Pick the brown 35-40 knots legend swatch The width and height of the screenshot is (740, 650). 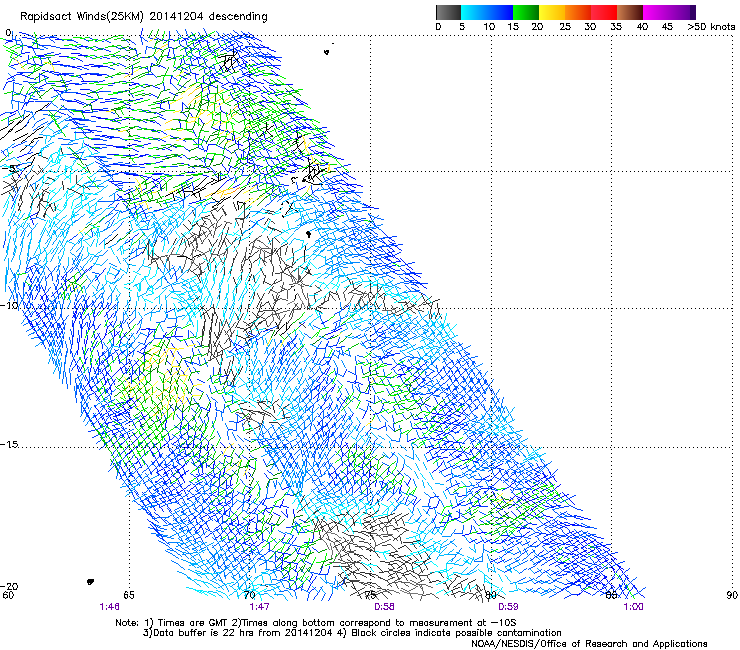click(630, 12)
